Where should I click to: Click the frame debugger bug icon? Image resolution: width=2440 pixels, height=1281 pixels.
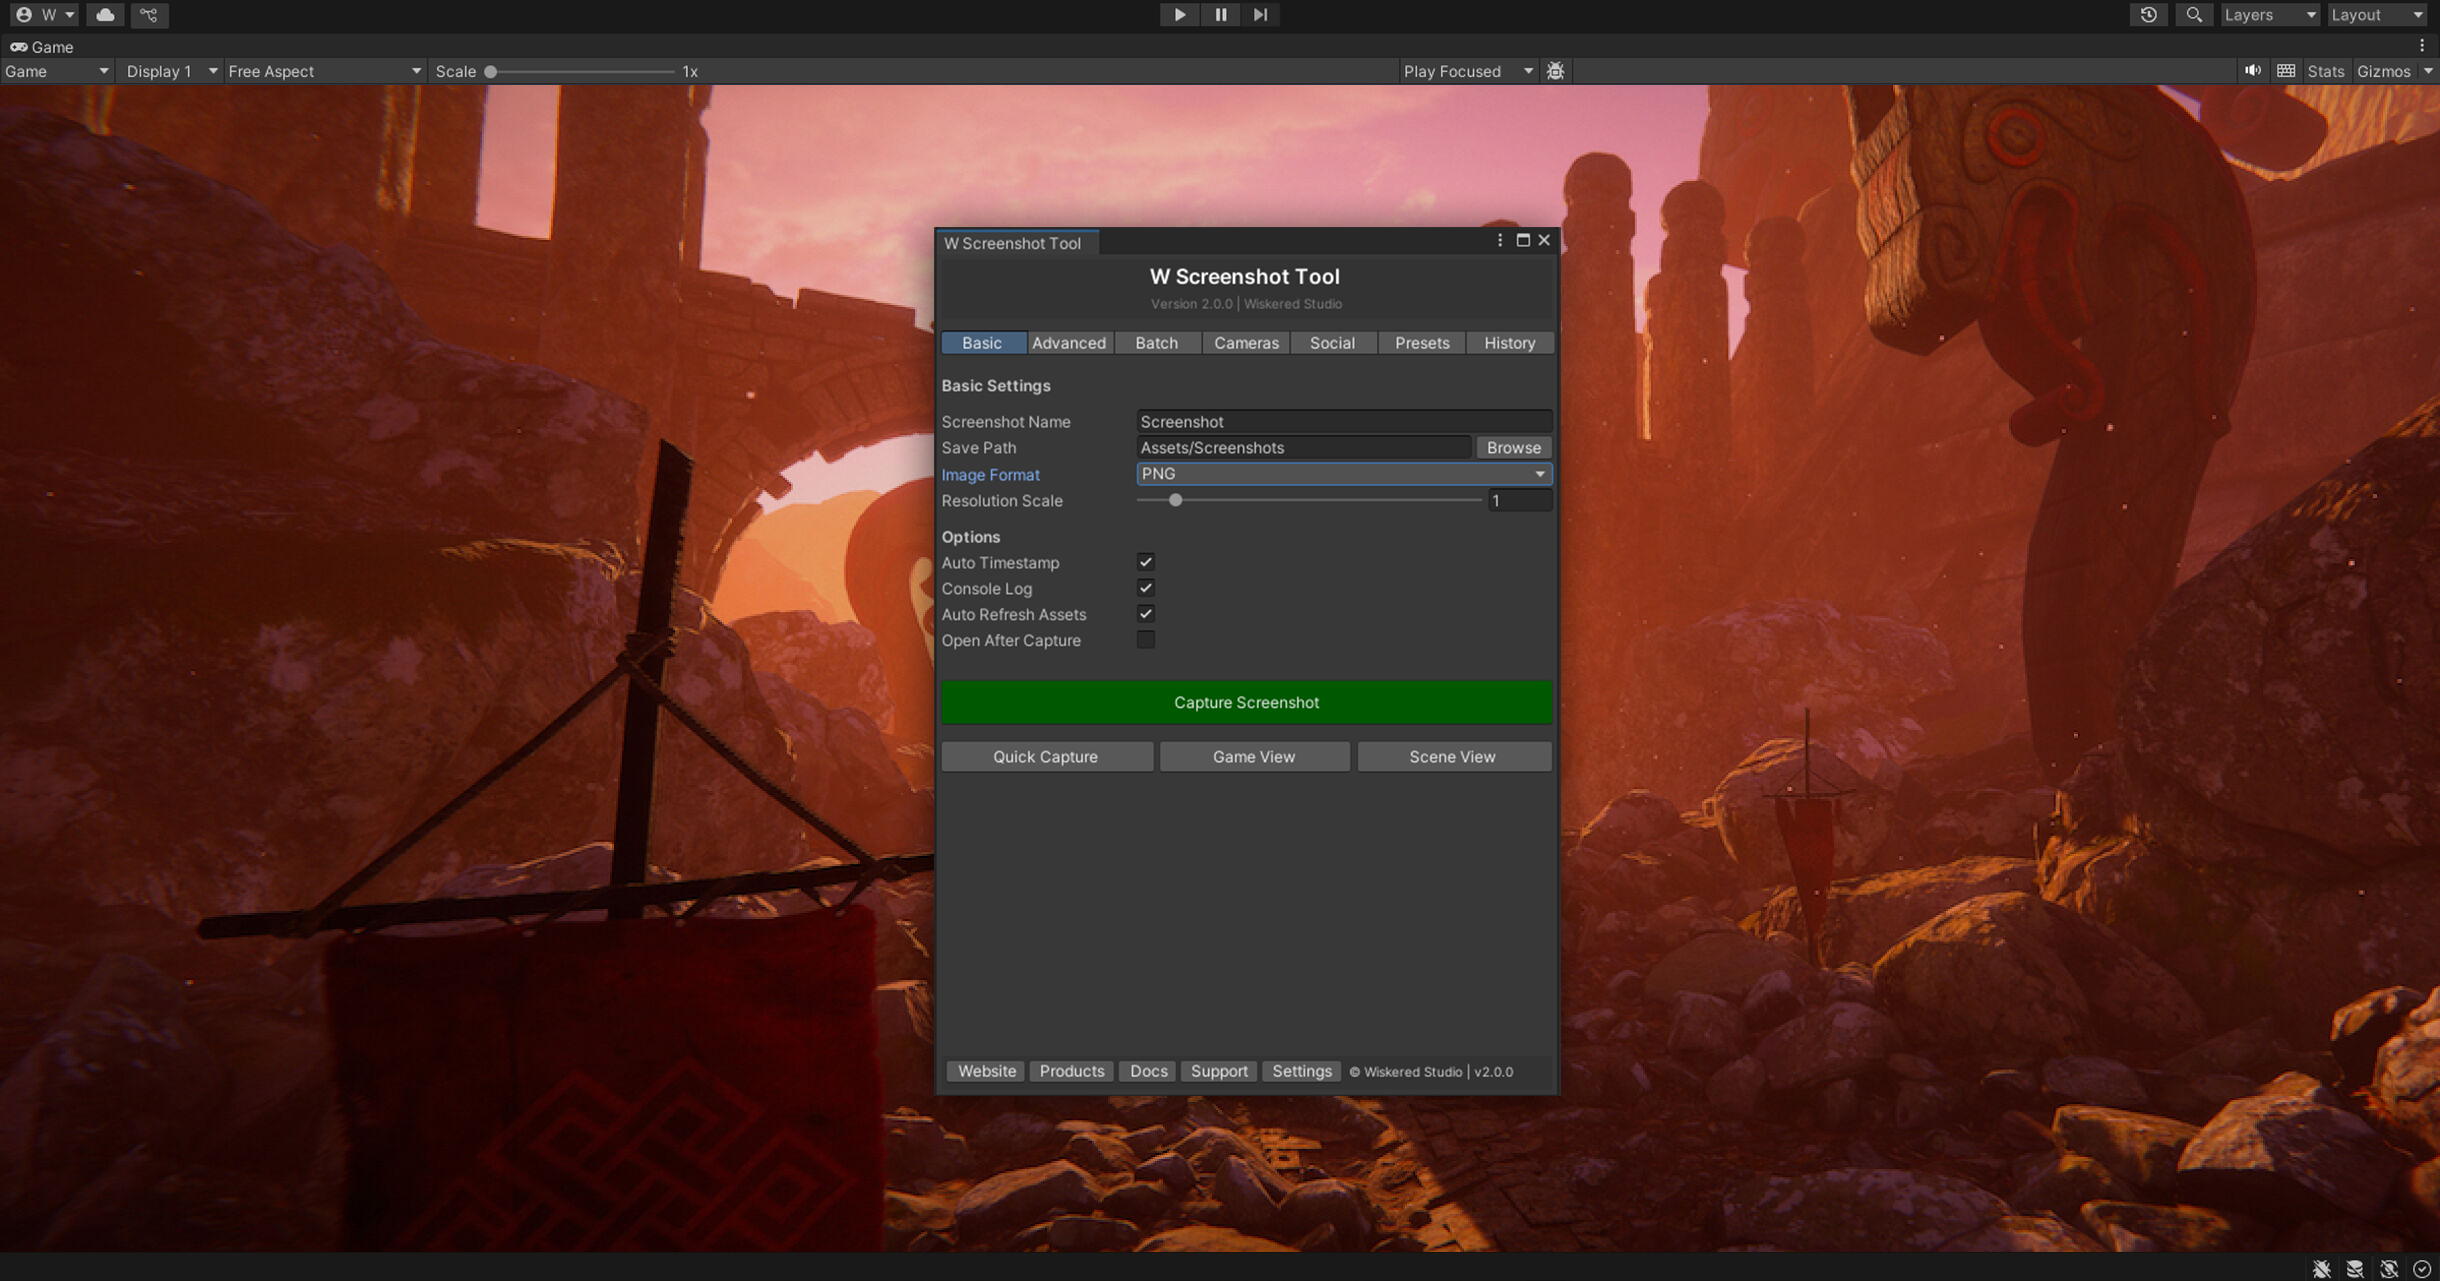1555,71
